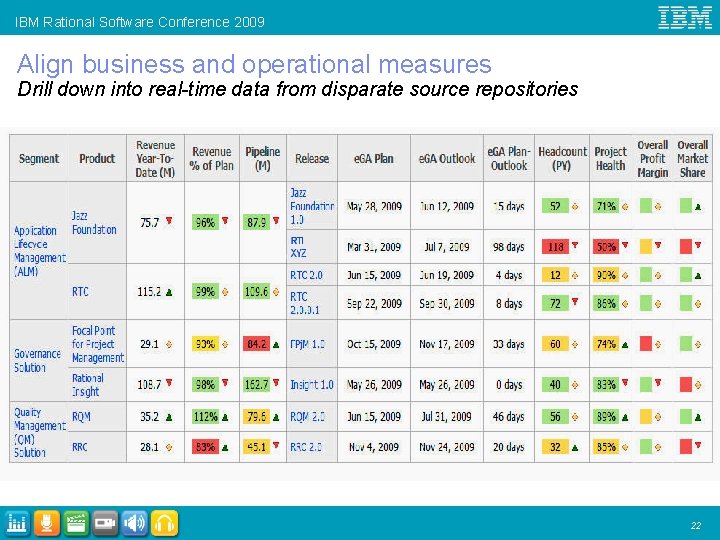Screen dimensions: 720x540
Task: Click the red 83% revenue of plan cell
Action: coord(205,447)
